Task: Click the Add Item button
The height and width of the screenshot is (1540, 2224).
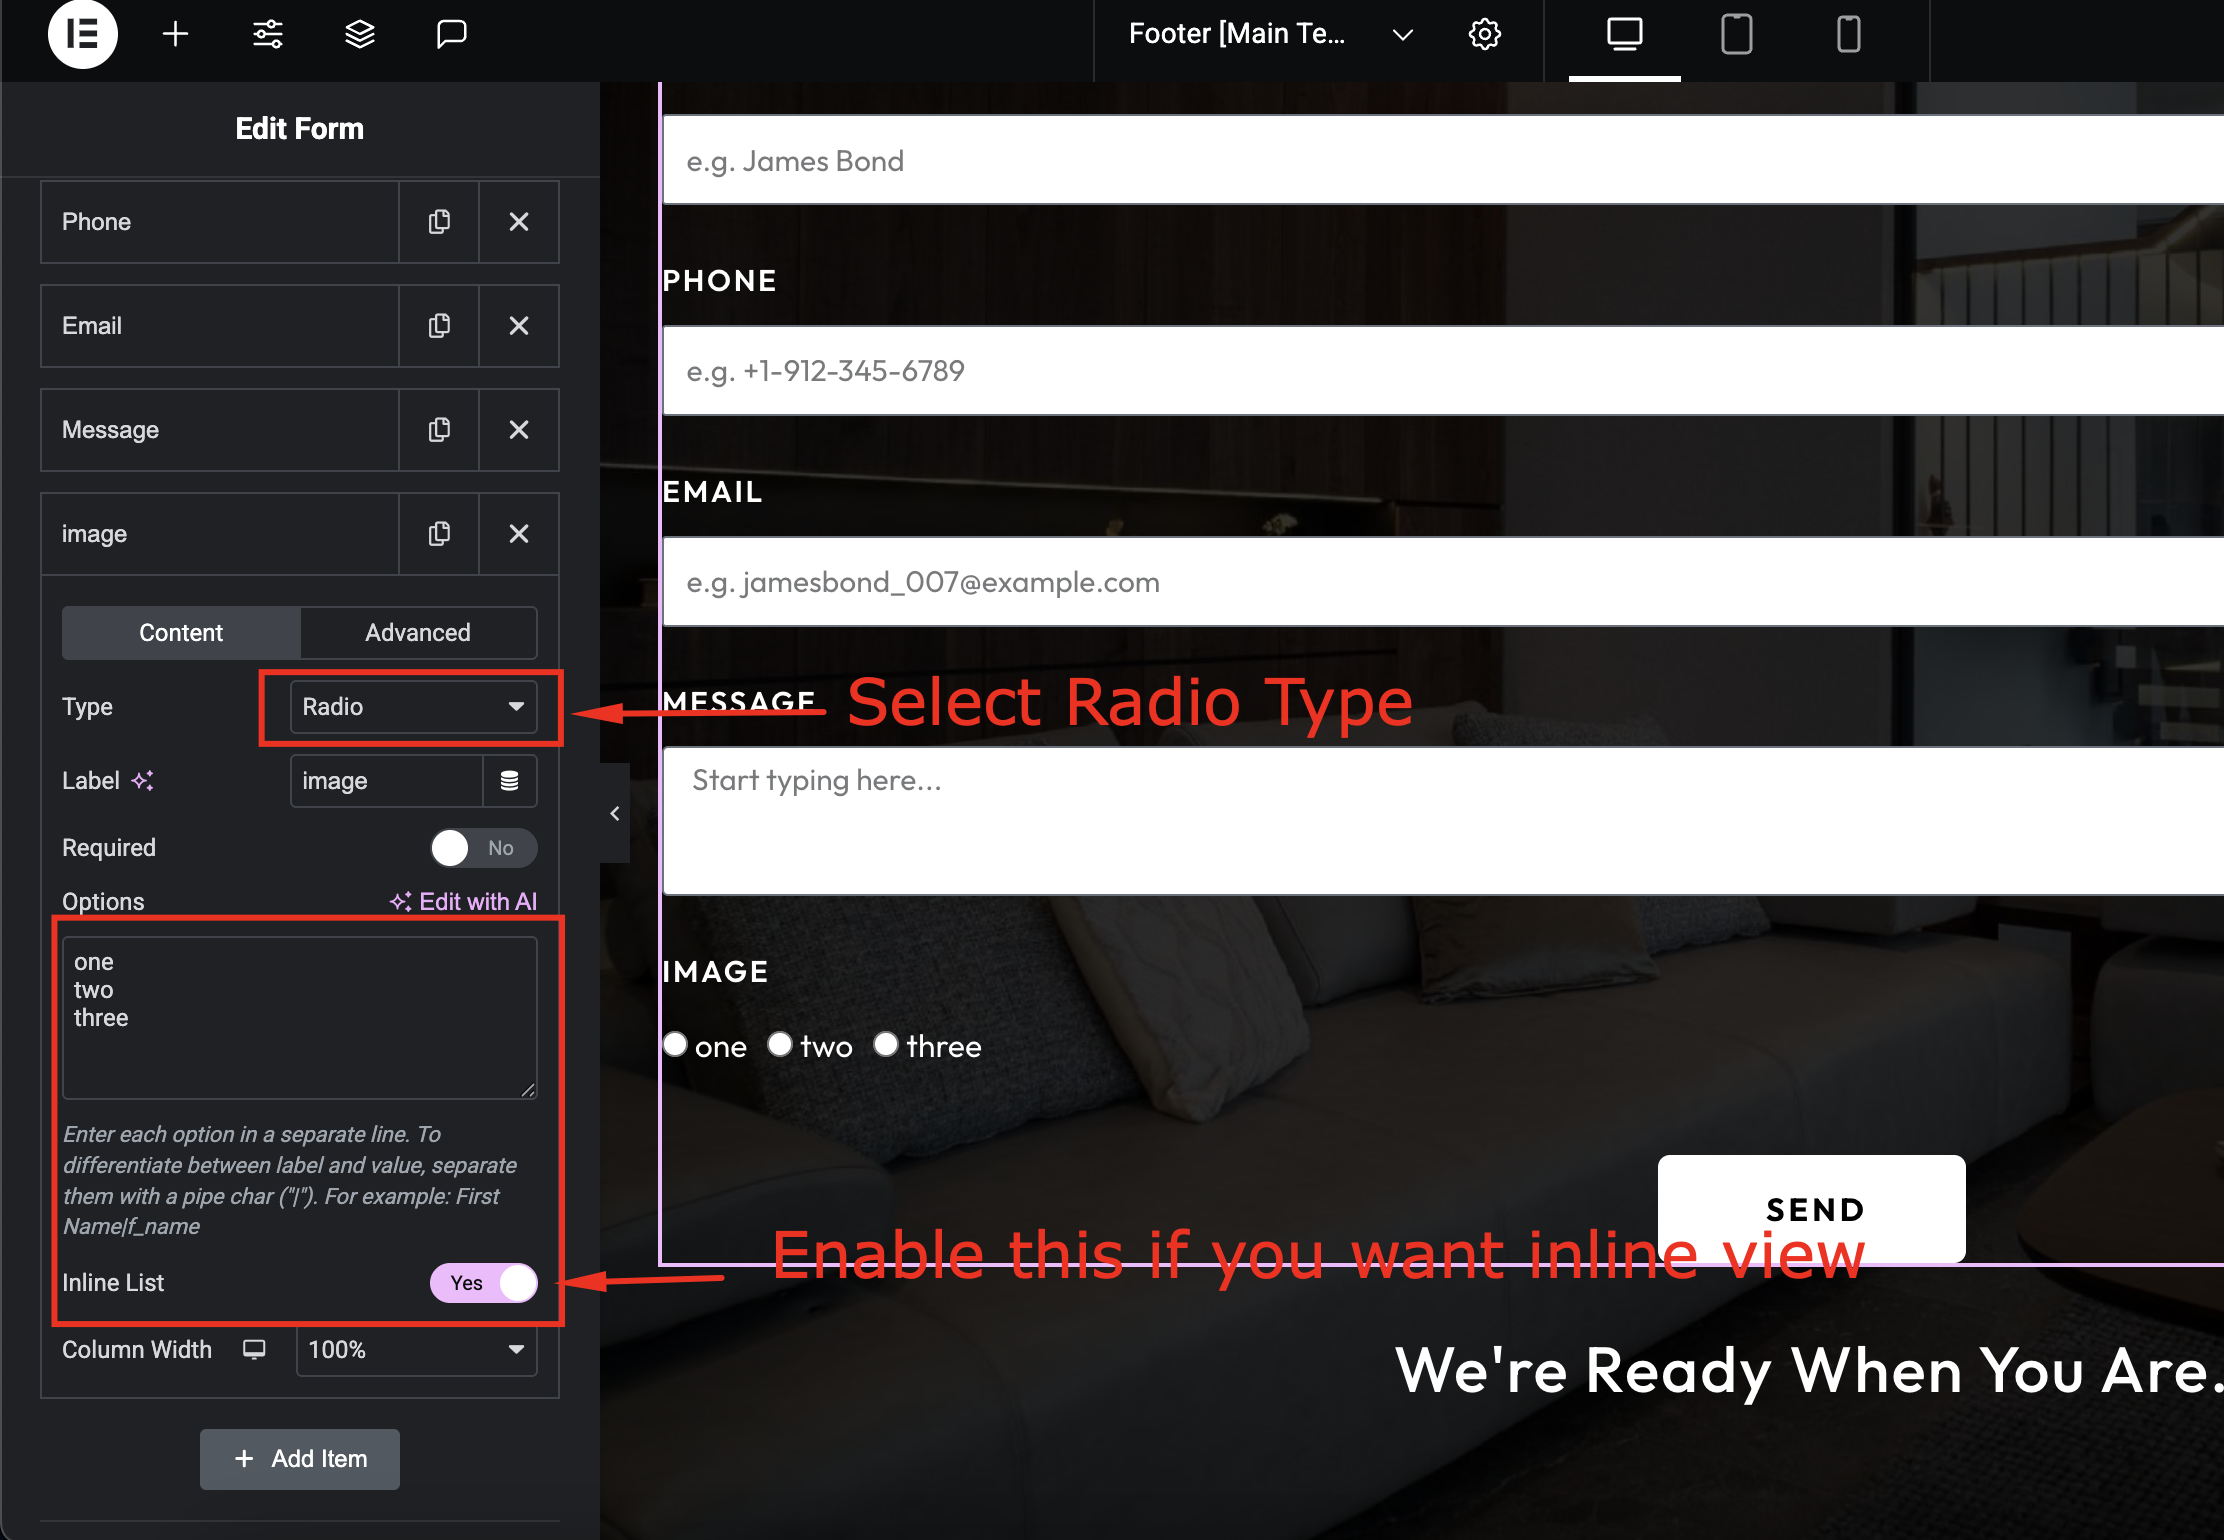Action: [300, 1459]
